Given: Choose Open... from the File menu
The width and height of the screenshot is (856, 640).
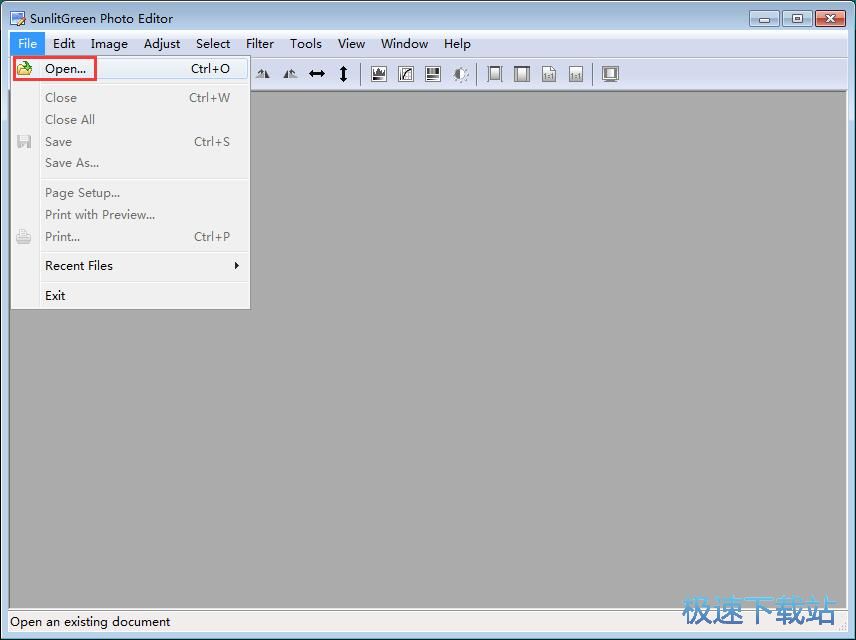Looking at the screenshot, I should [65, 69].
